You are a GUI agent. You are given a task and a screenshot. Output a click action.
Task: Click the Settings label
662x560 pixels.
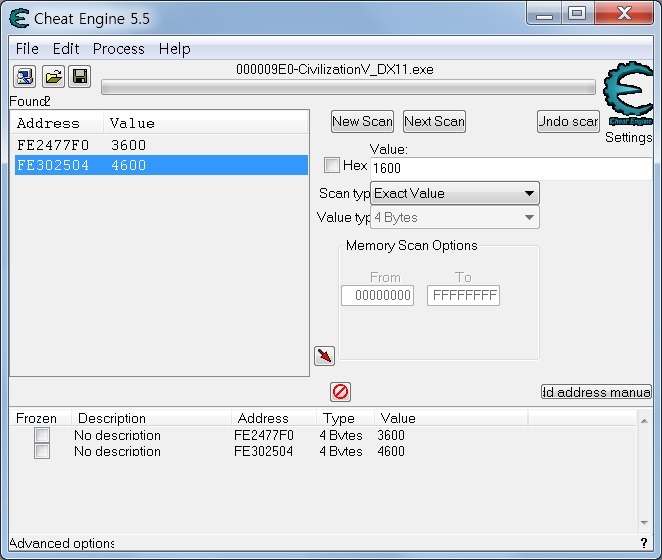[x=628, y=137]
